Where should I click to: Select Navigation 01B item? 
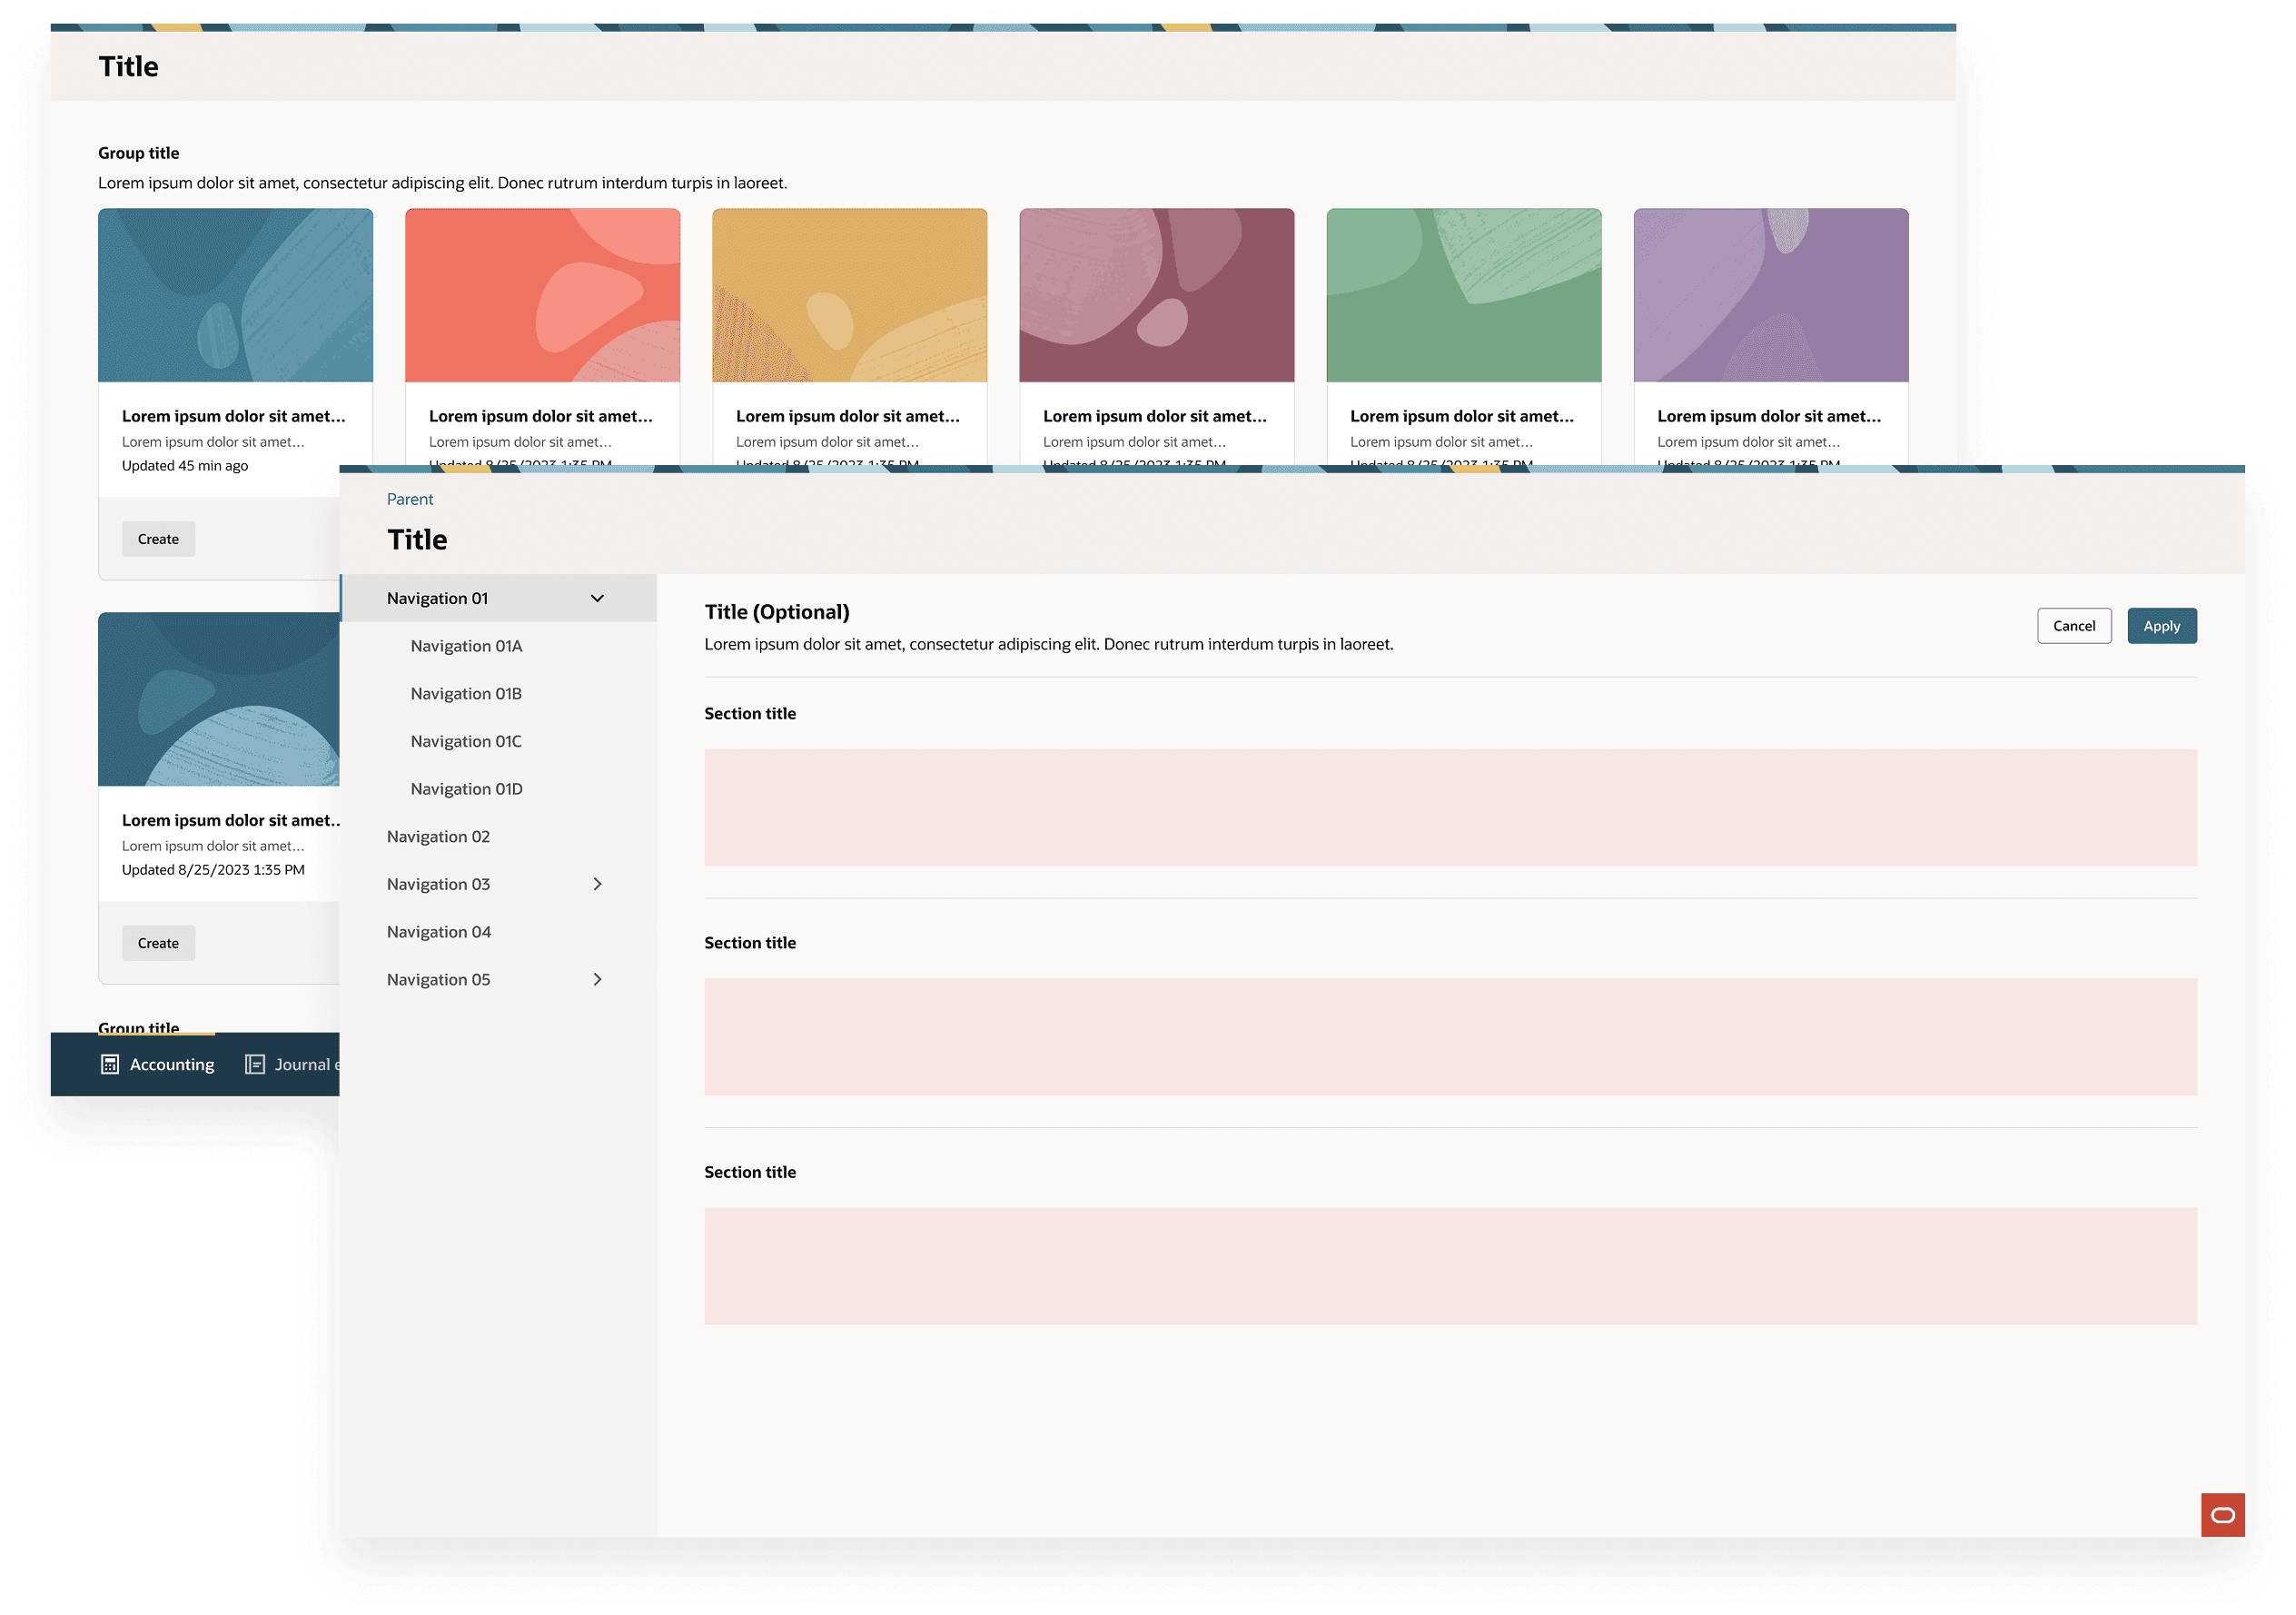tap(466, 693)
